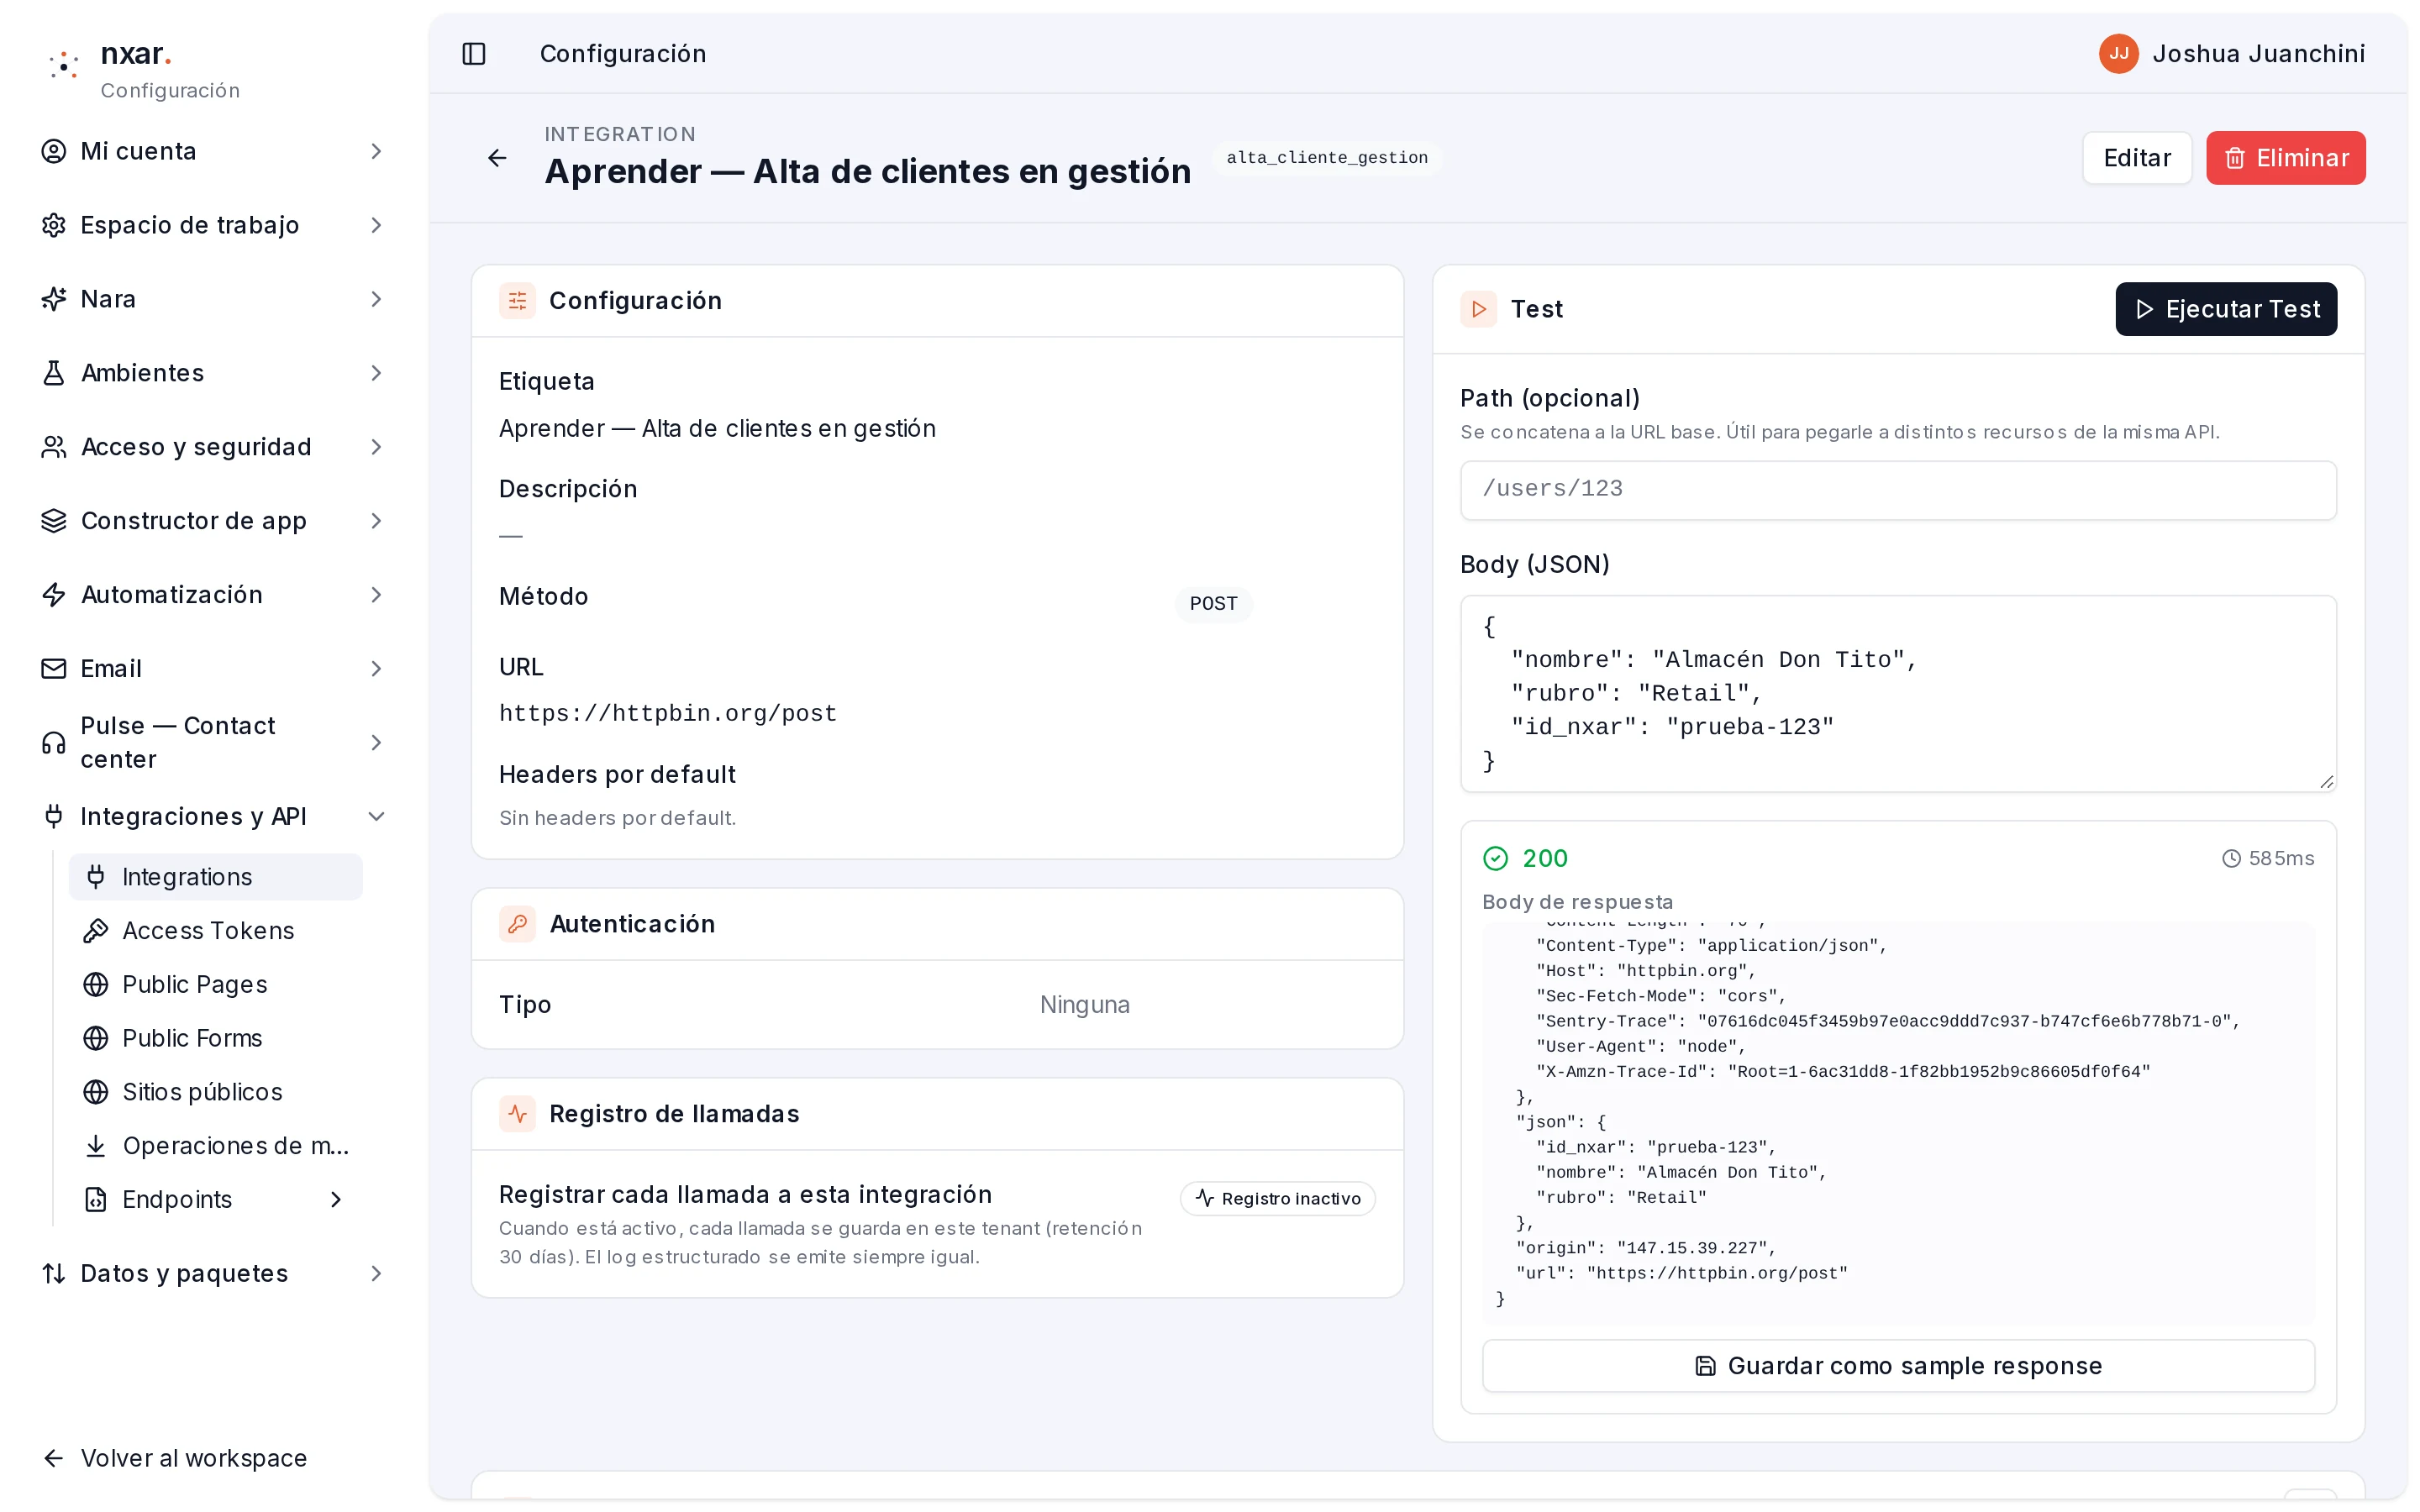
Task: Expand Acceso y seguridad section
Action: (214, 447)
